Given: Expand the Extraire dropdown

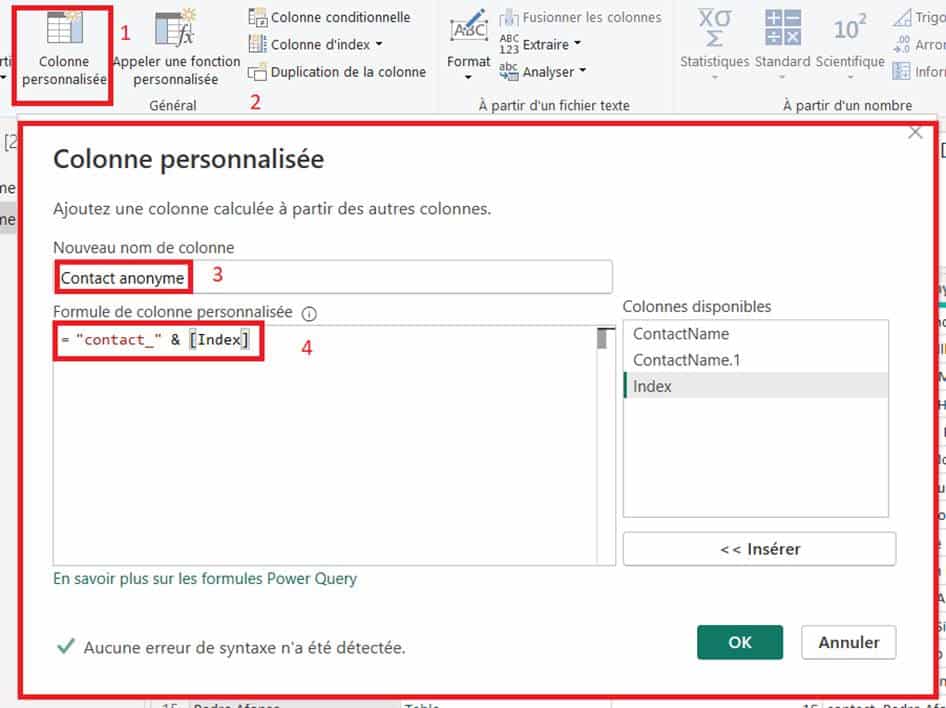Looking at the screenshot, I should point(575,44).
